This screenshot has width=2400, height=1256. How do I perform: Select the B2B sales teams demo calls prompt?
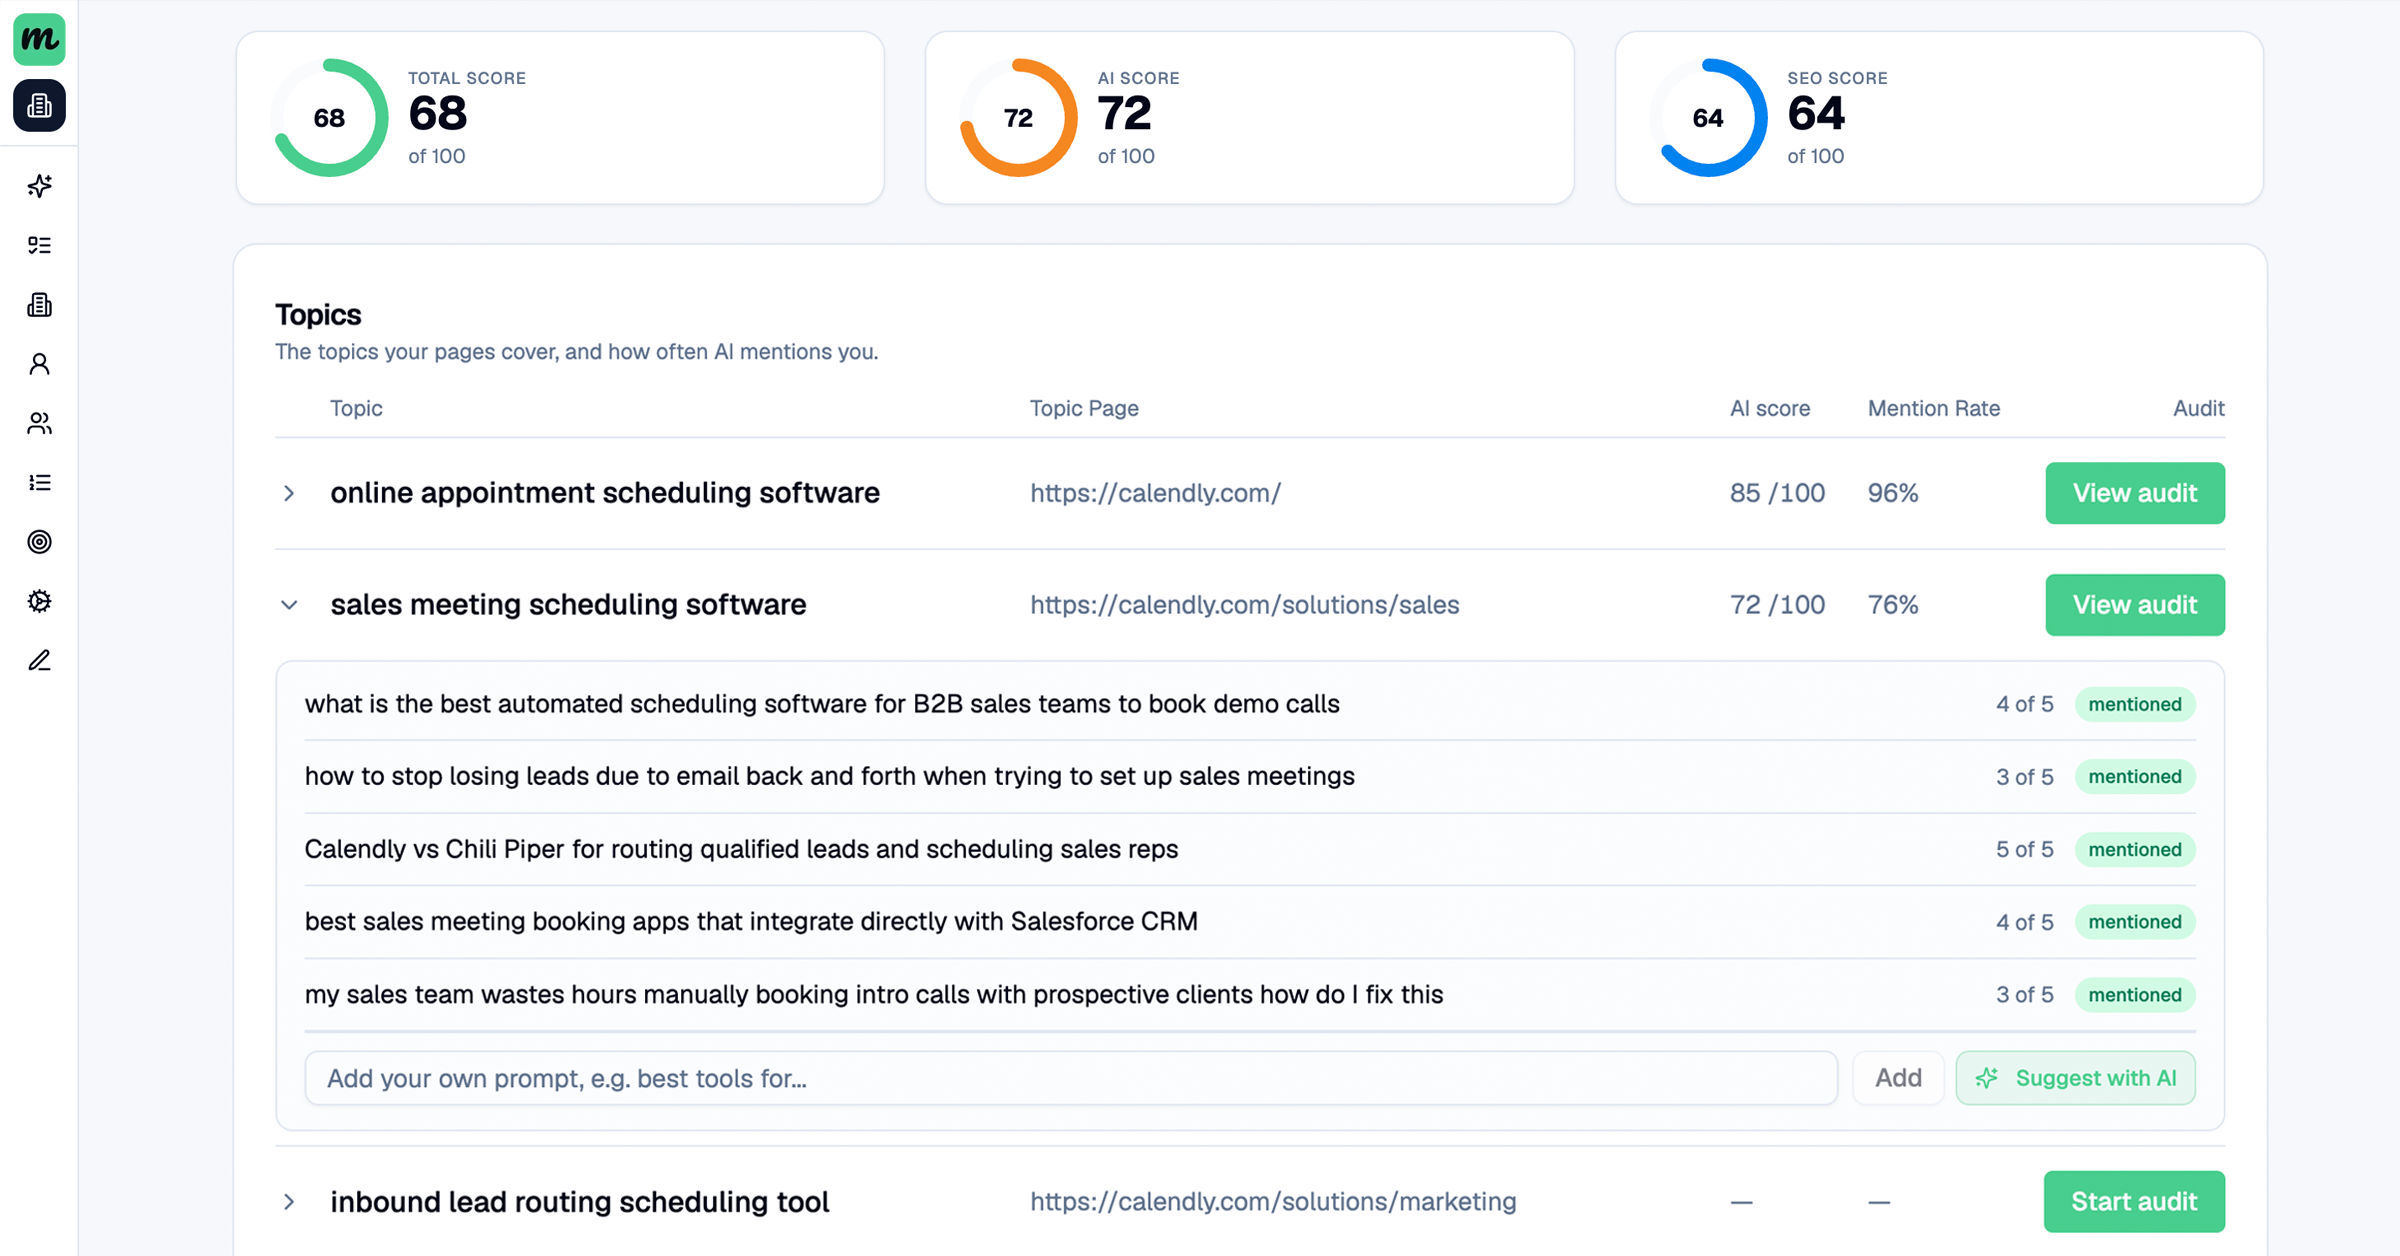1250,704
